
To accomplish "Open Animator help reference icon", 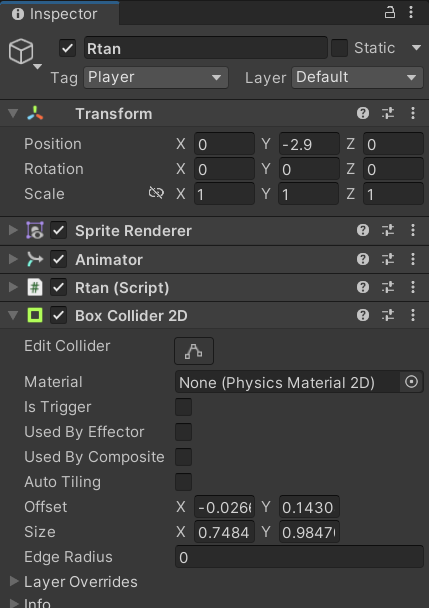I will (363, 259).
